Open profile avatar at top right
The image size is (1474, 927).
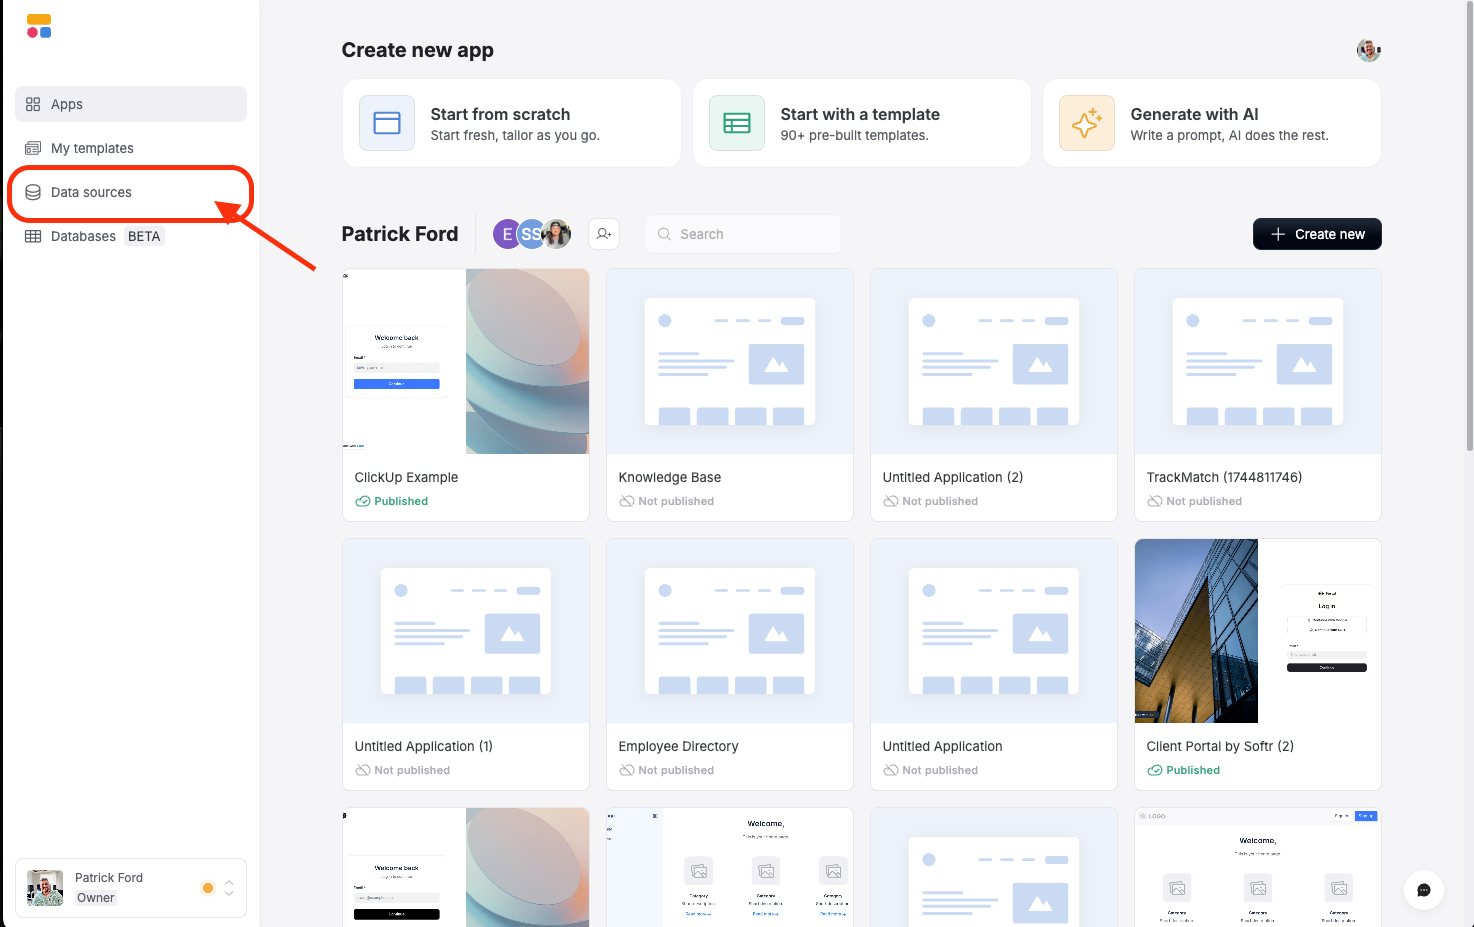click(1369, 50)
